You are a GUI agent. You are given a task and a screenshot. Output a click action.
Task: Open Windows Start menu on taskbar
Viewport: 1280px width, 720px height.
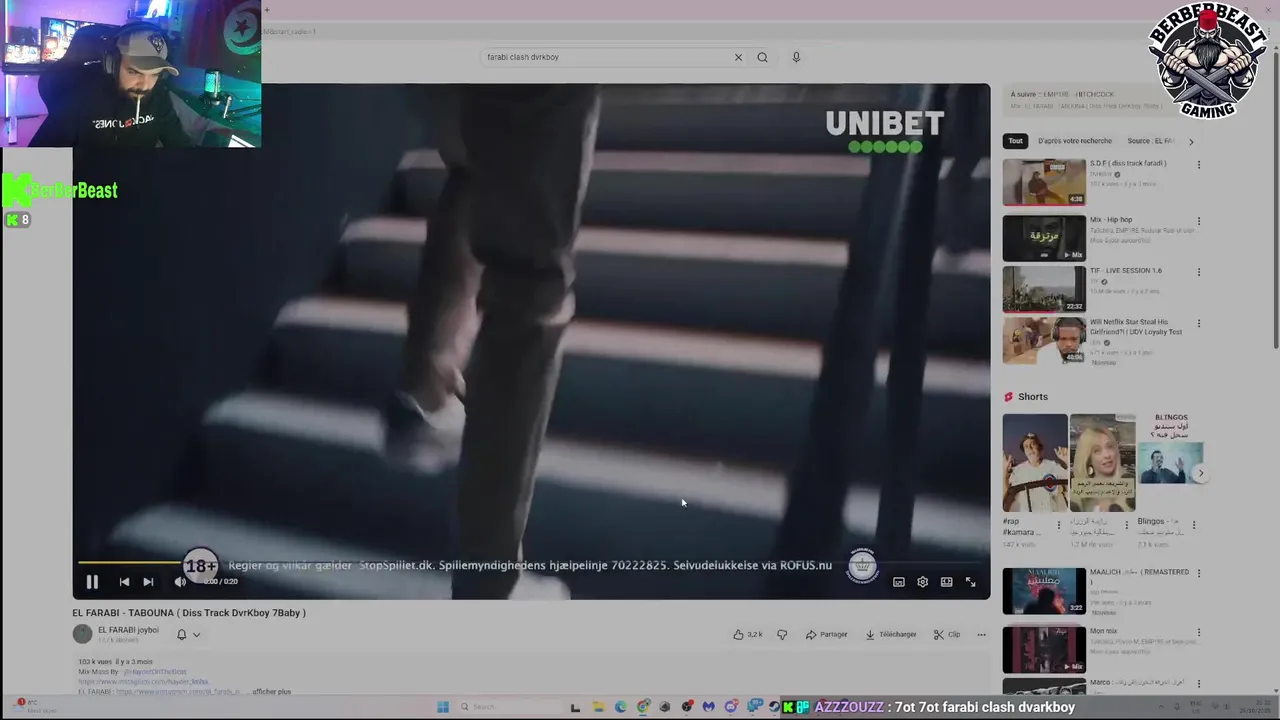click(x=443, y=707)
